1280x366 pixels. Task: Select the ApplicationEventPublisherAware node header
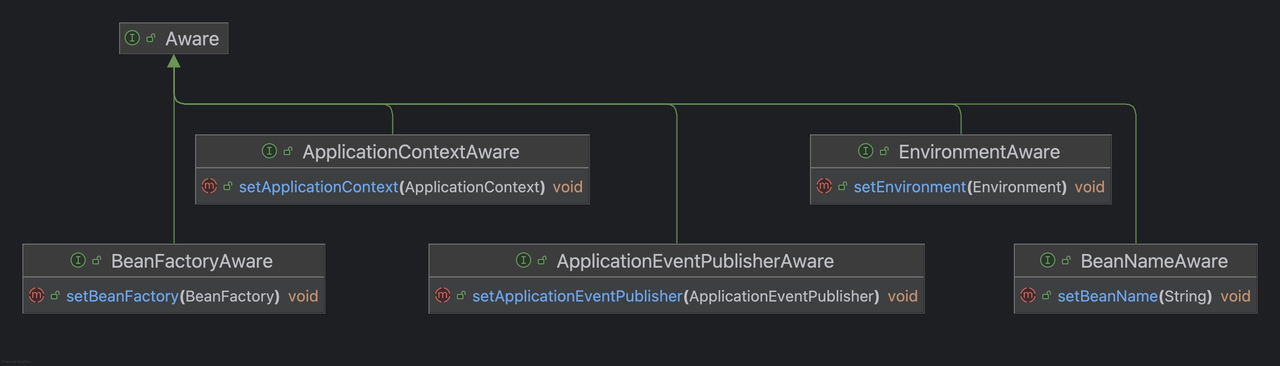(677, 260)
